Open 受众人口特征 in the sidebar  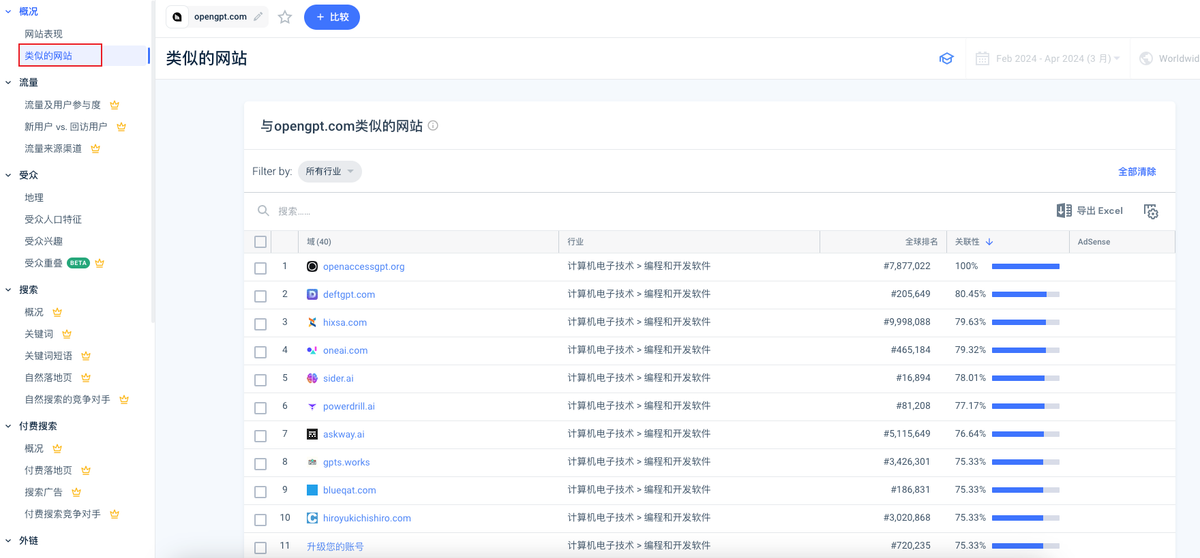pyautogui.click(x=53, y=220)
